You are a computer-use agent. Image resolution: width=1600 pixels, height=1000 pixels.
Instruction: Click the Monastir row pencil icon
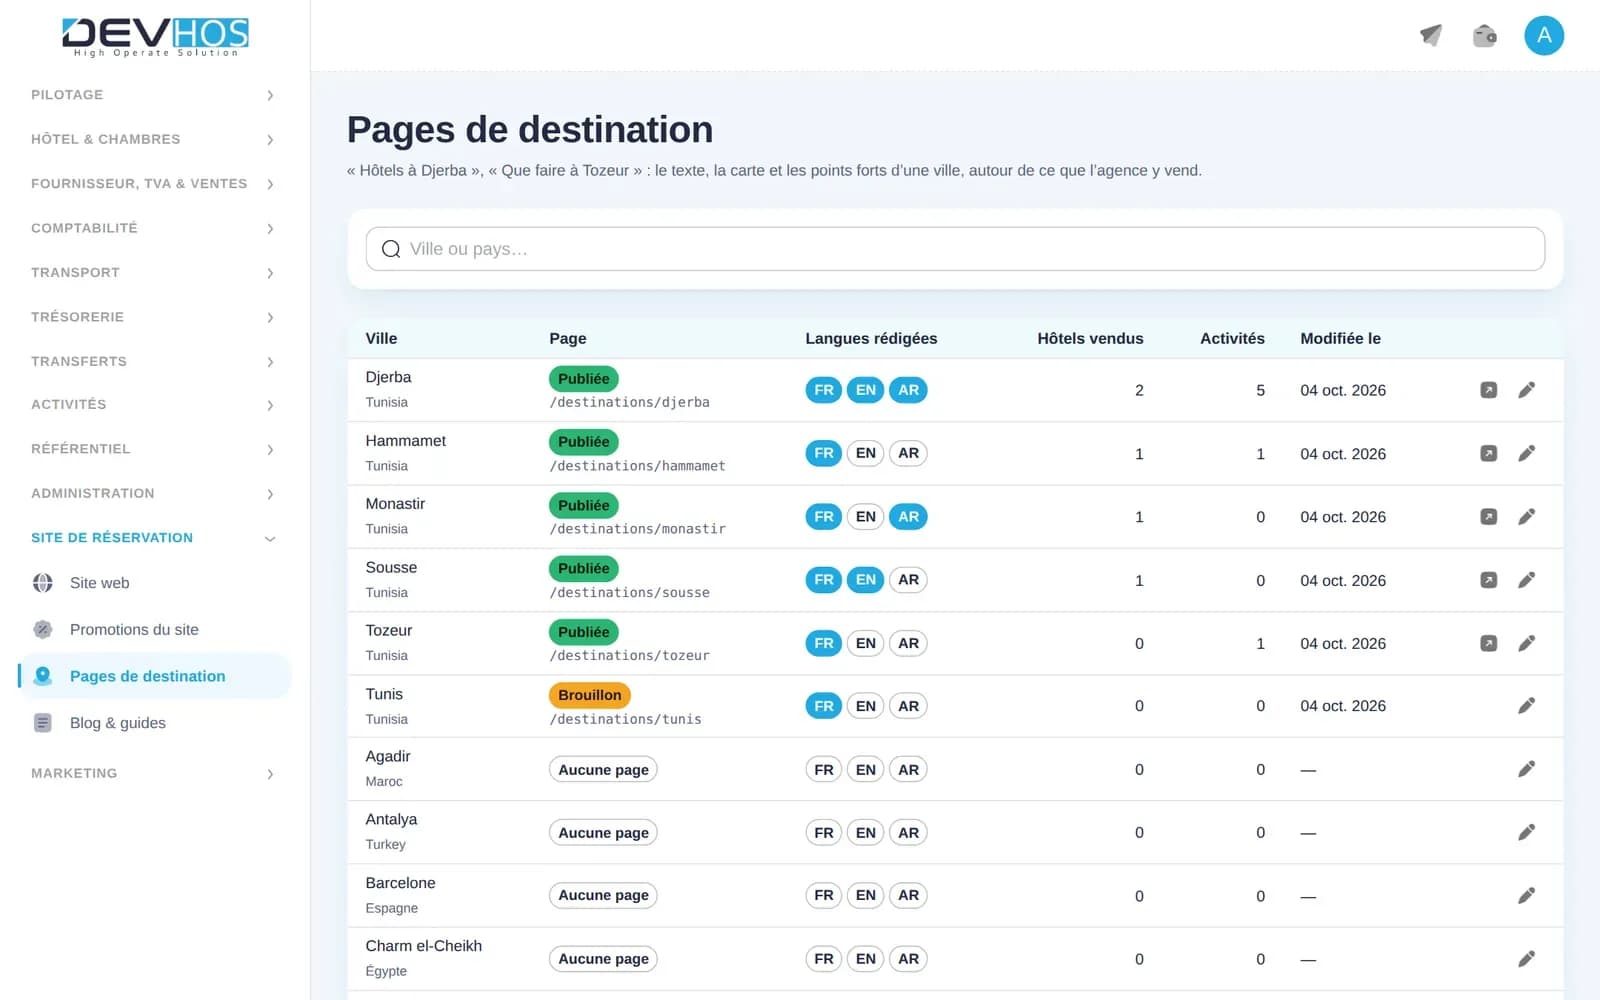(1526, 517)
